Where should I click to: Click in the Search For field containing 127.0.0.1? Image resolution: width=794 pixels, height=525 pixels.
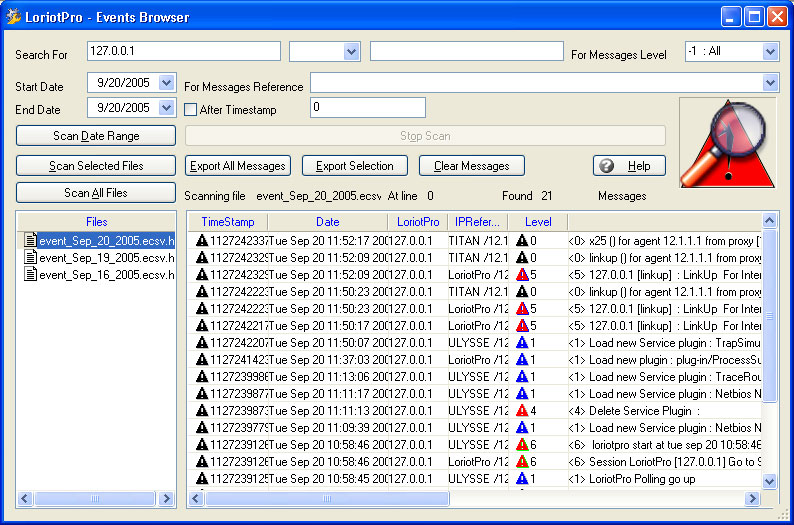click(x=184, y=51)
